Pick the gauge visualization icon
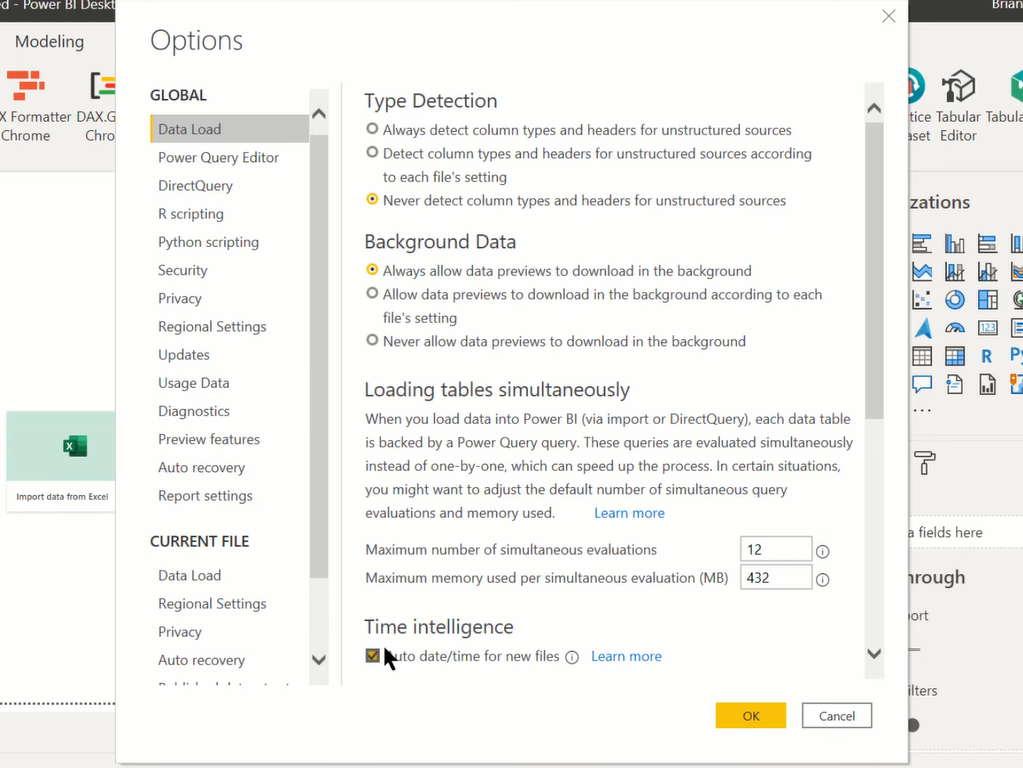Screen dimensions: 1023x768 tap(954, 328)
